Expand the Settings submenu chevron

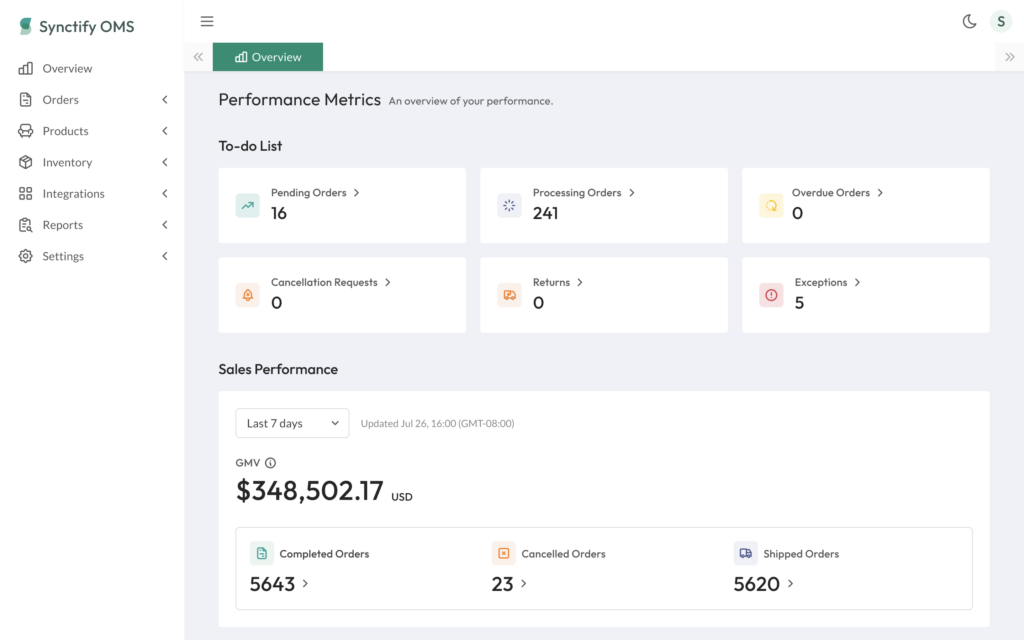165,257
